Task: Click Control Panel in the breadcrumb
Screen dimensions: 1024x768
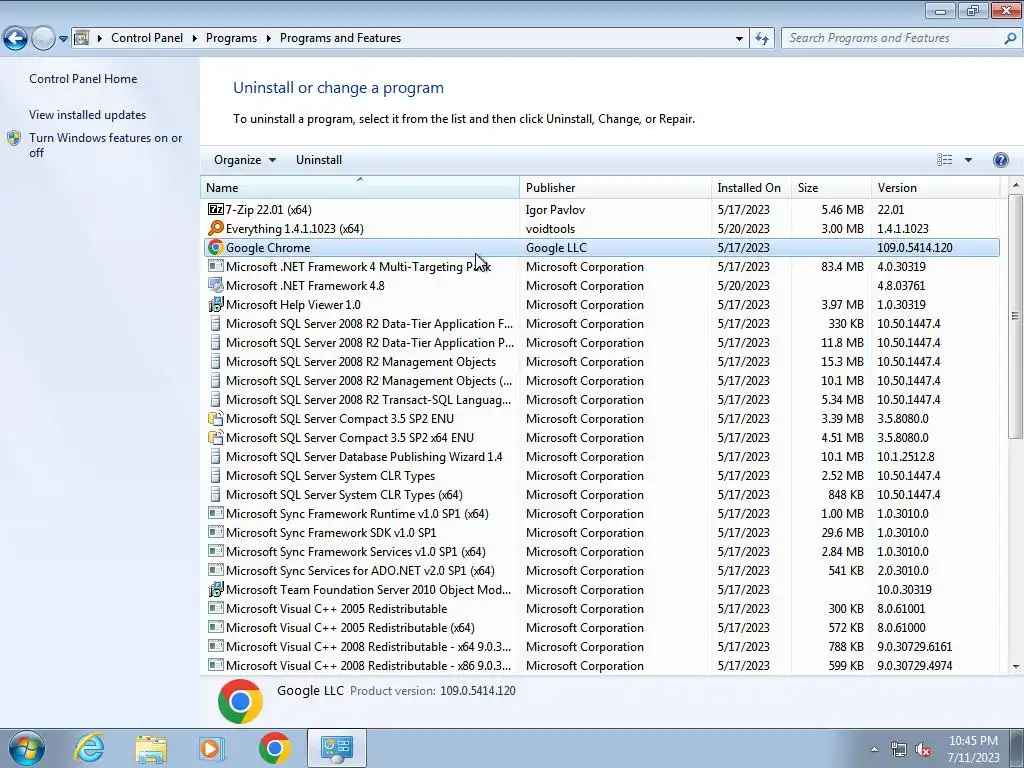Action: click(x=147, y=38)
